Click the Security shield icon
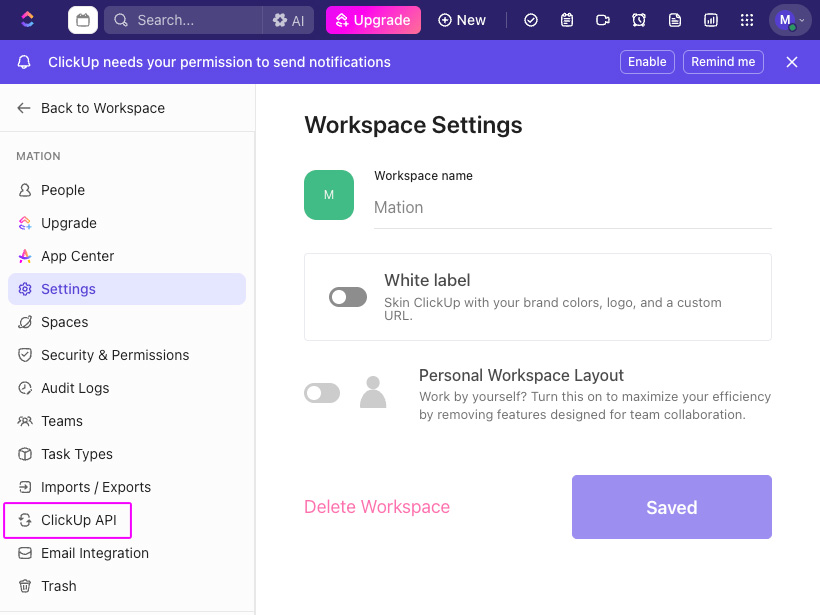820x615 pixels. click(x=25, y=355)
